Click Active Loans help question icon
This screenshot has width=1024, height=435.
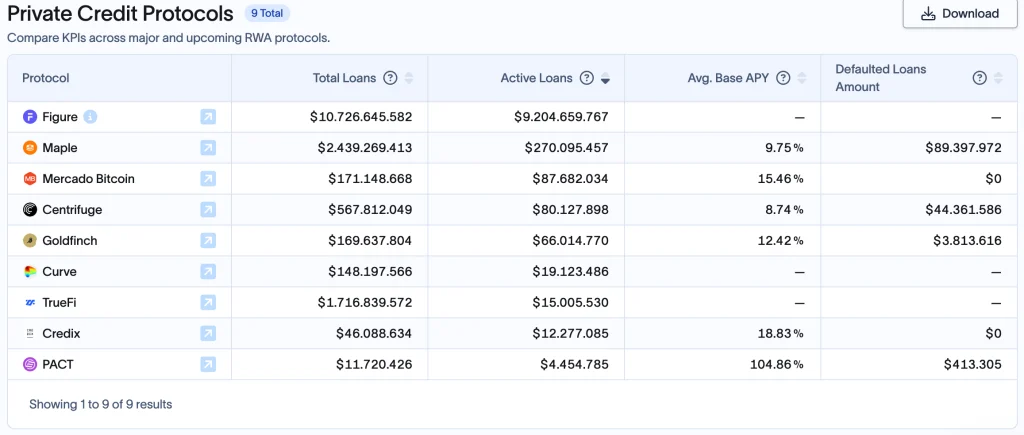587,78
